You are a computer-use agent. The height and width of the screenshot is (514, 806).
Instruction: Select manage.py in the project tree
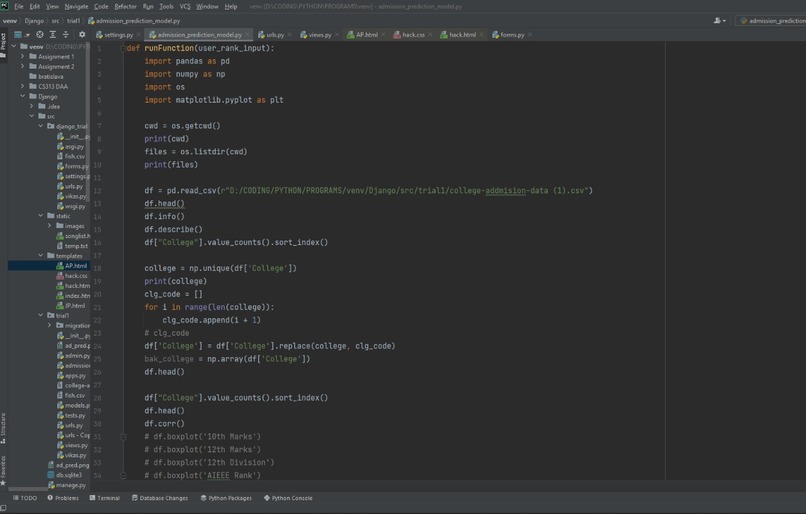coord(67,485)
